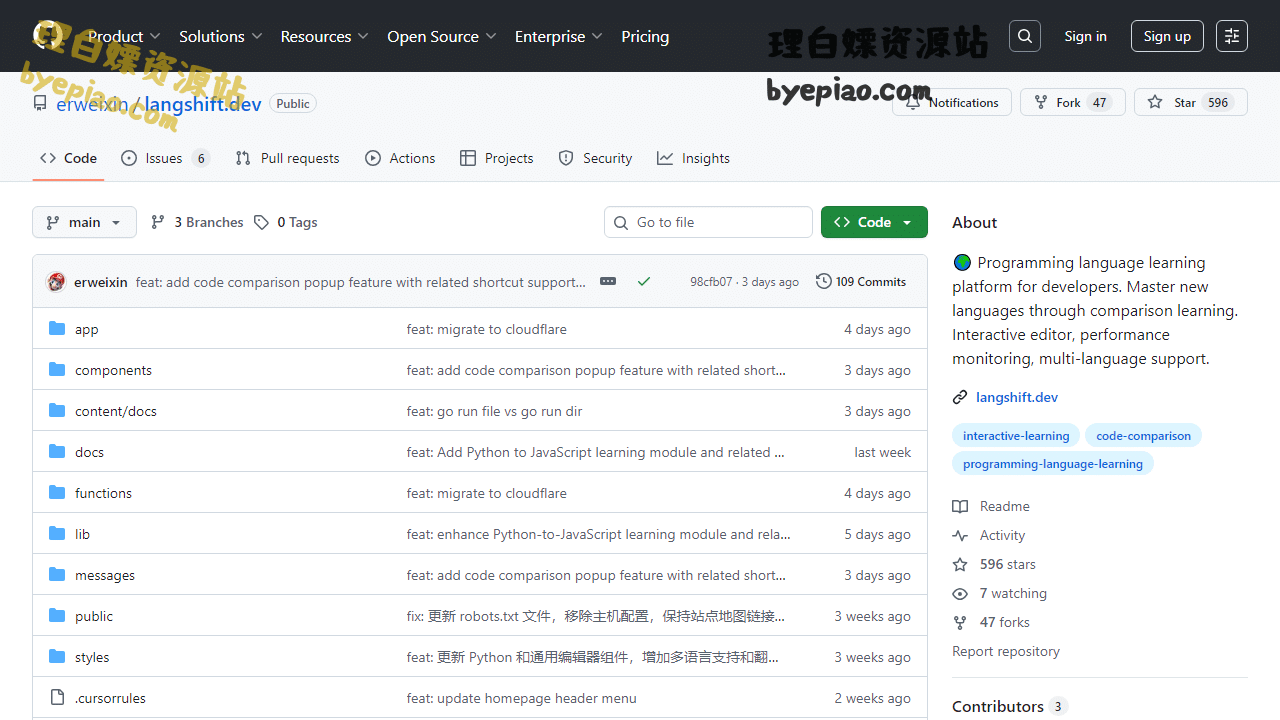Click the Readme book icon
This screenshot has width=1280, height=720.
pos(960,507)
